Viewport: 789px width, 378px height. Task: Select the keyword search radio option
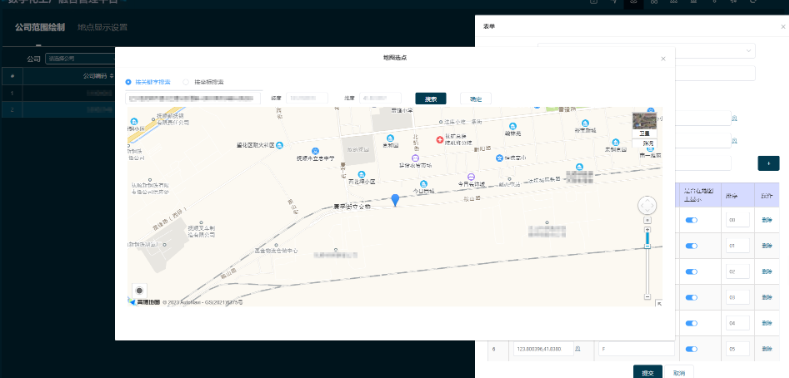(129, 82)
